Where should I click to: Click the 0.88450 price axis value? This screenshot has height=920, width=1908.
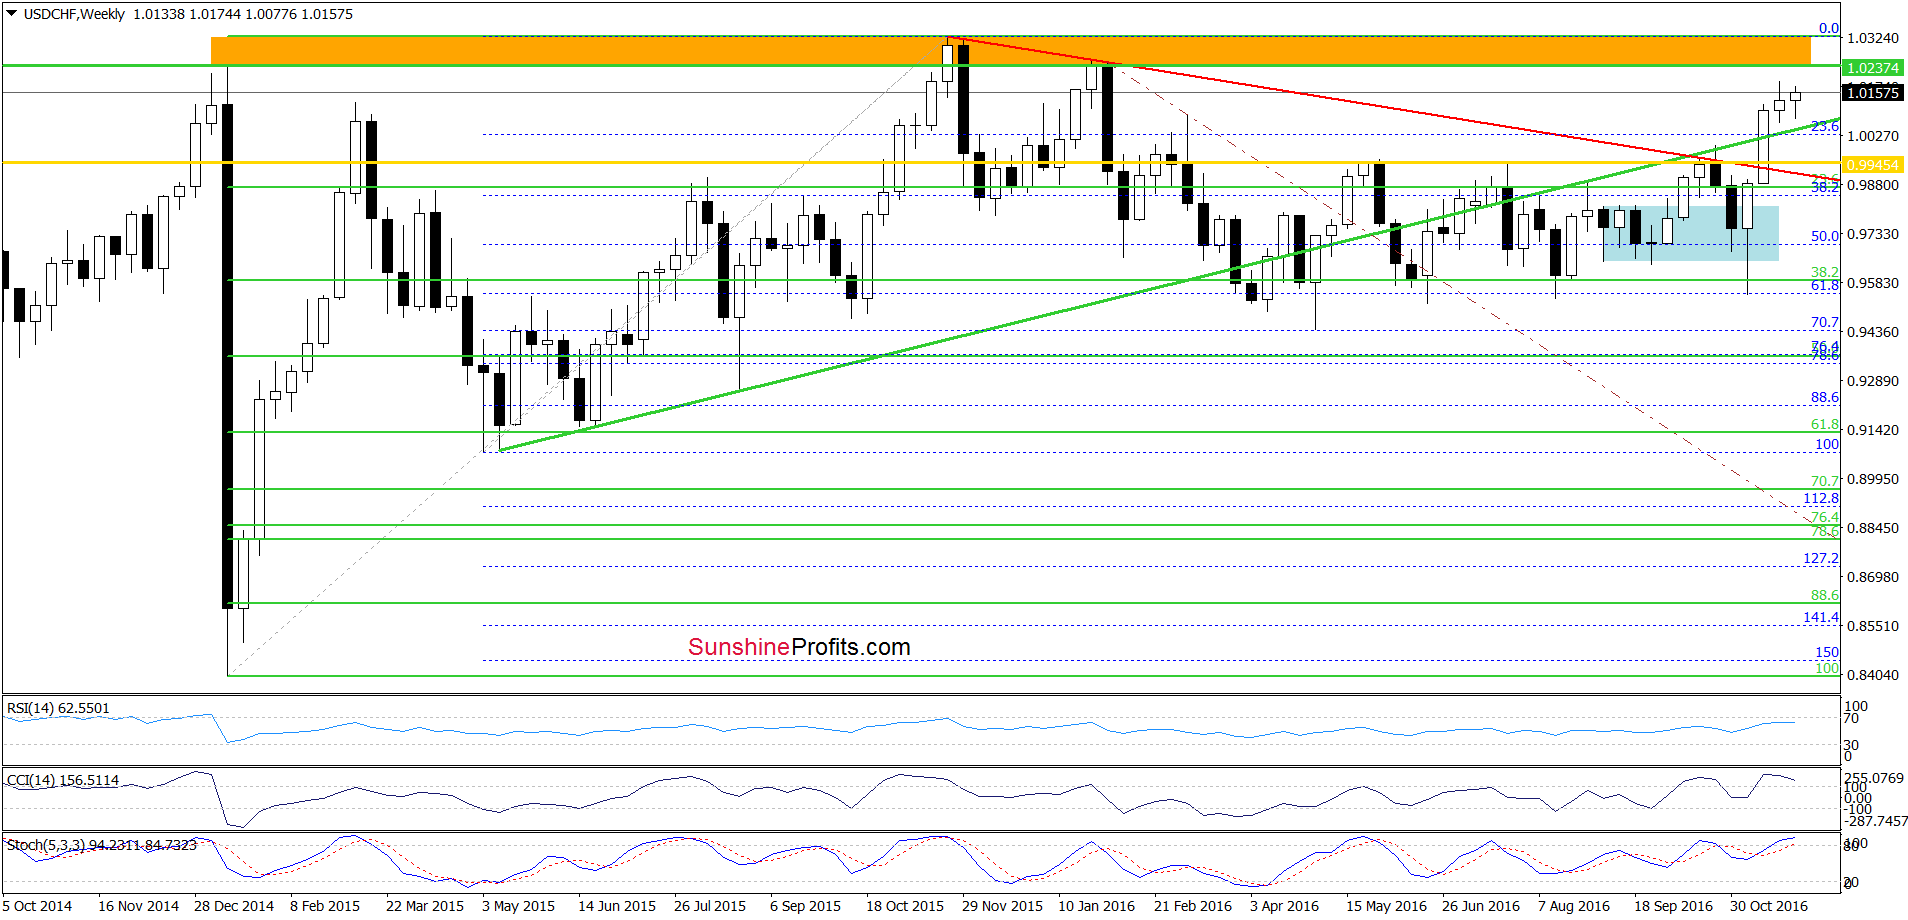(1872, 528)
